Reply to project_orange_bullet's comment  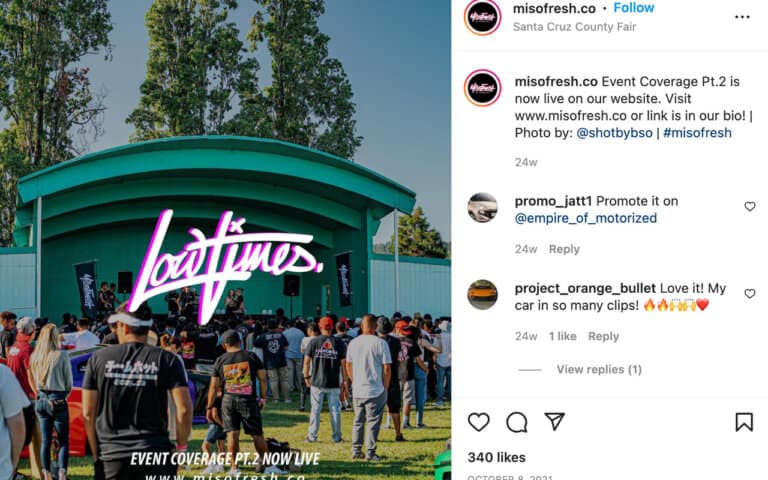[x=603, y=336]
